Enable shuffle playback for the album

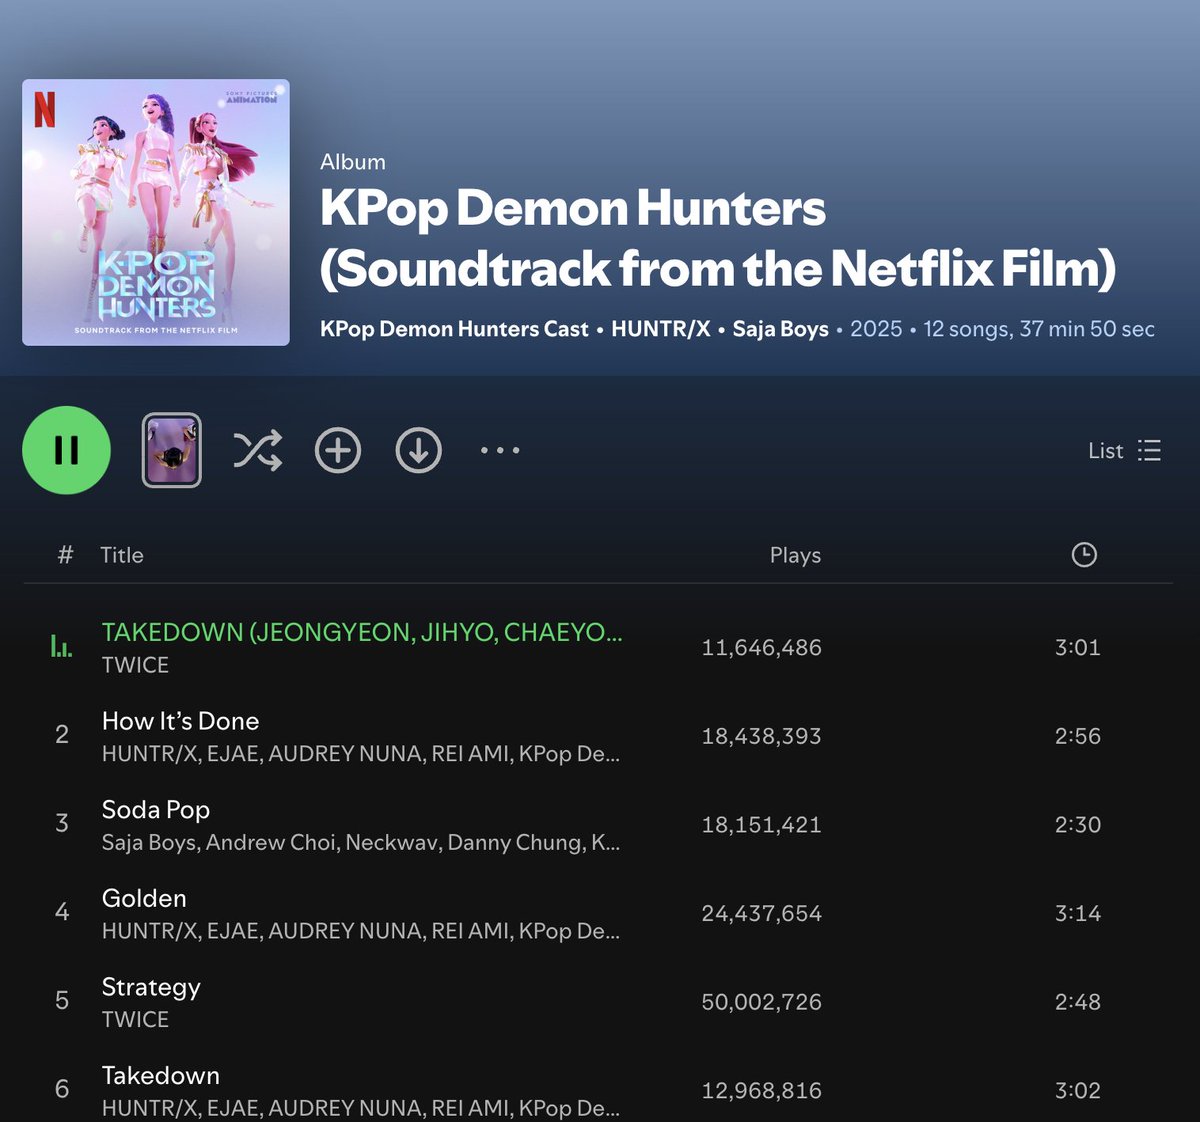click(x=257, y=450)
